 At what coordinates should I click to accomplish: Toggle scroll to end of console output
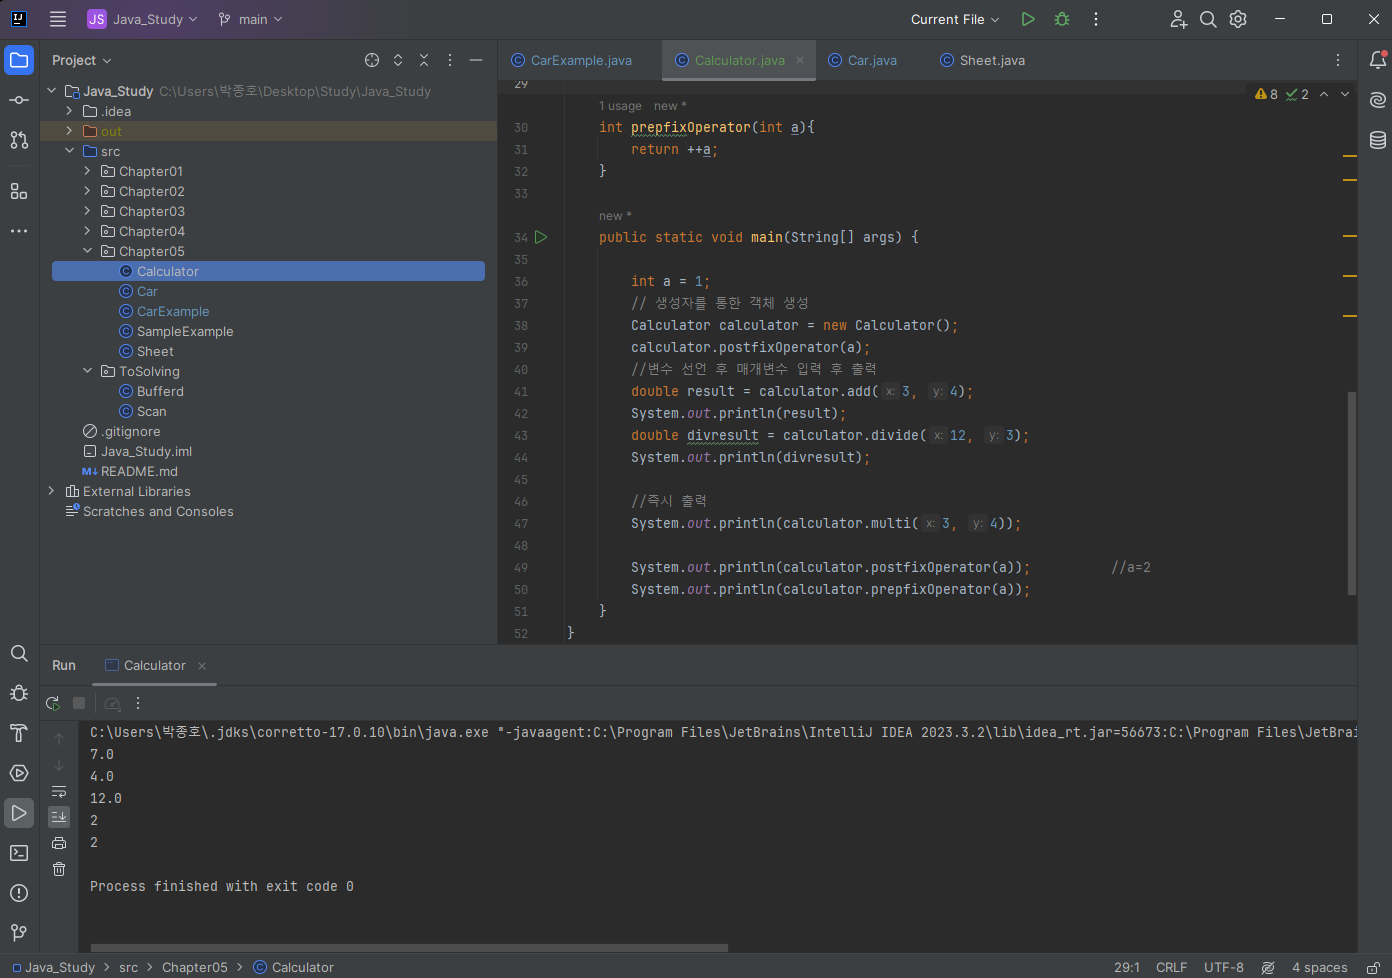tap(59, 817)
